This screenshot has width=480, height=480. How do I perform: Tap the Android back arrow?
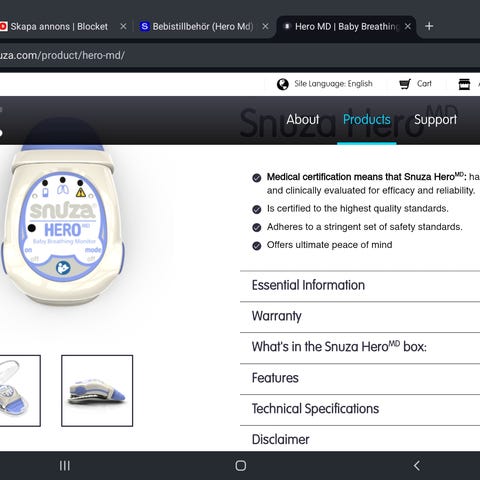(x=417, y=466)
